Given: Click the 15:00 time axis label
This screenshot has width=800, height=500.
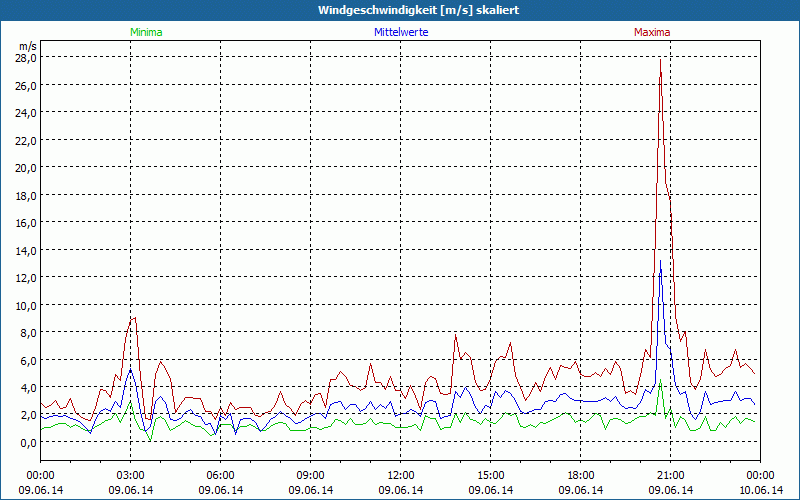Looking at the screenshot, I should (491, 475).
